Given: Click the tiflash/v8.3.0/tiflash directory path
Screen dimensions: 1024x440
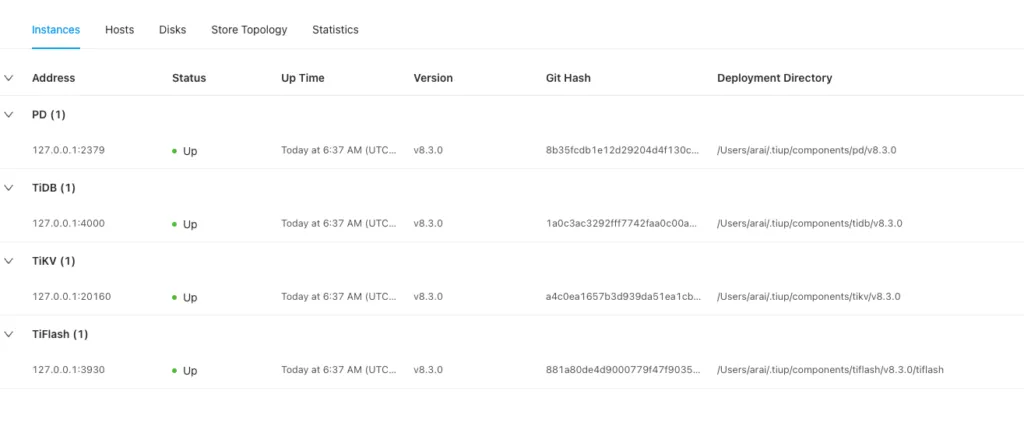Looking at the screenshot, I should click(830, 369).
